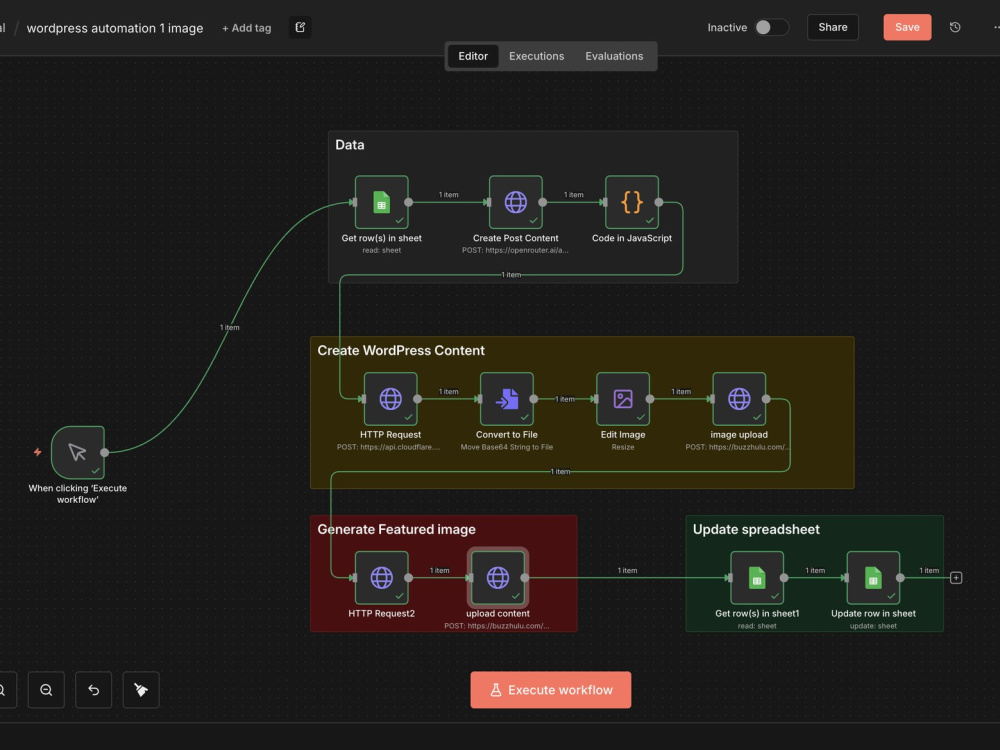Select the Data sticky note title
The height and width of the screenshot is (750, 1000).
349,145
